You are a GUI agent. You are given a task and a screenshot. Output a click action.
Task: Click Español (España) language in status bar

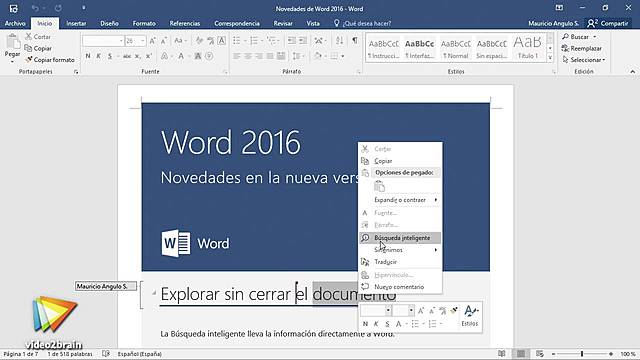140,354
